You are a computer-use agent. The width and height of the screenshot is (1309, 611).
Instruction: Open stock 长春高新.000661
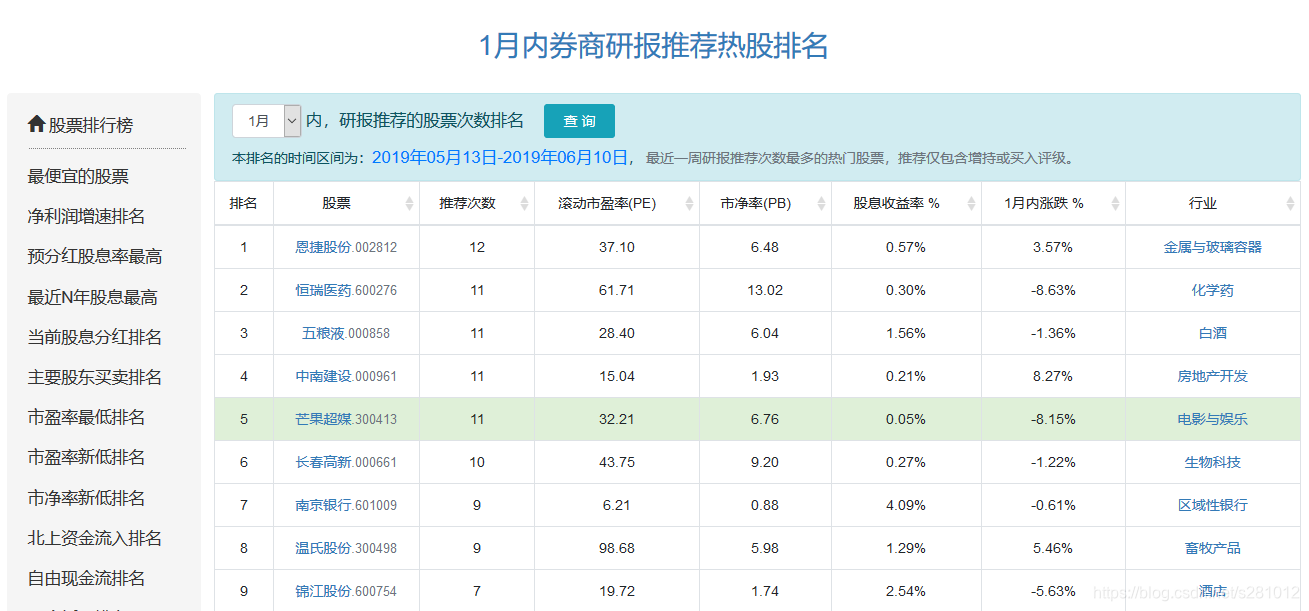pyautogui.click(x=346, y=462)
